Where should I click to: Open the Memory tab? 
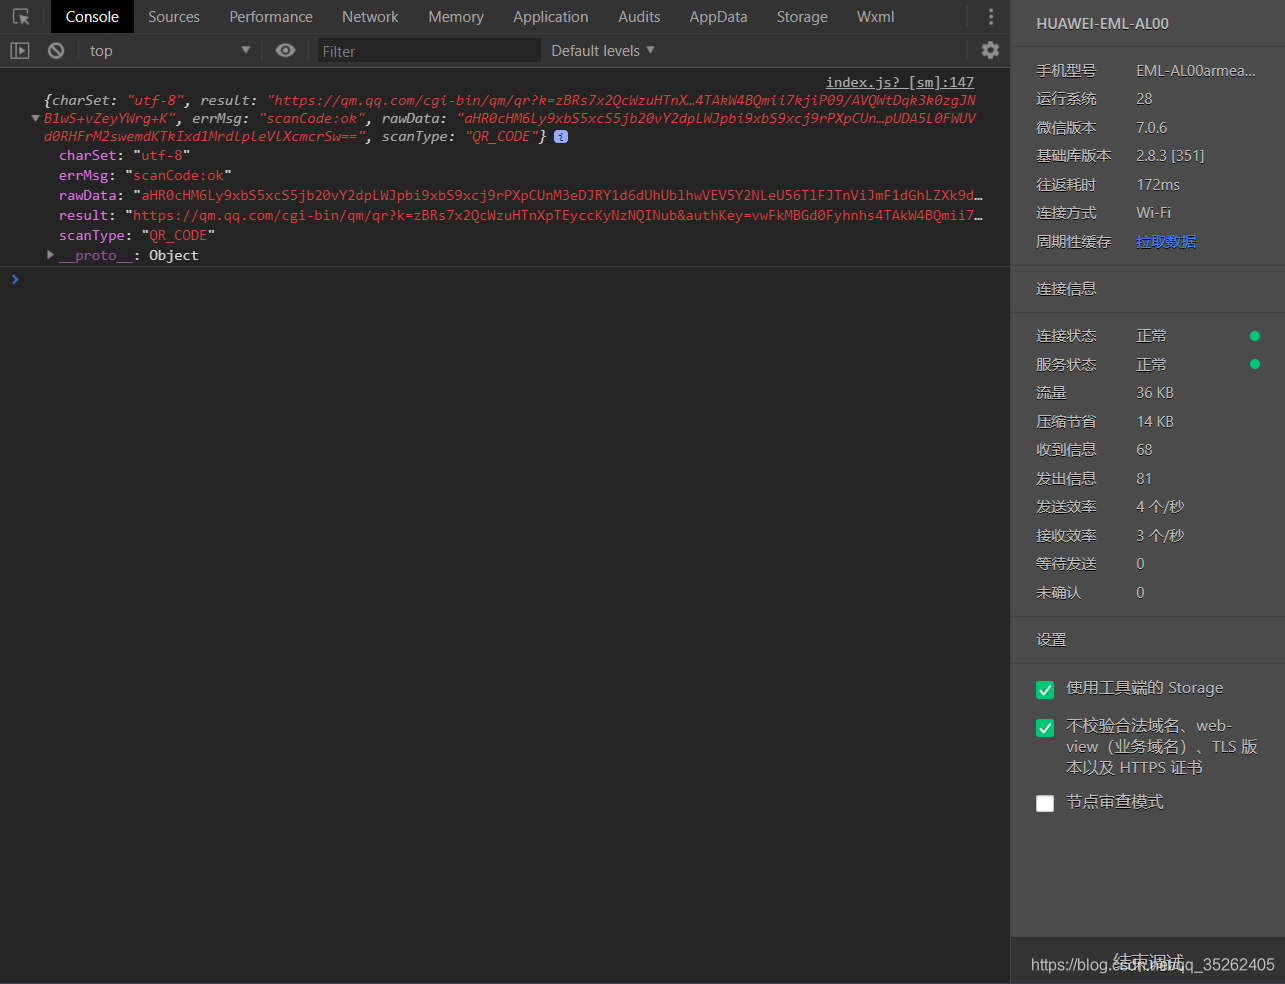click(456, 17)
